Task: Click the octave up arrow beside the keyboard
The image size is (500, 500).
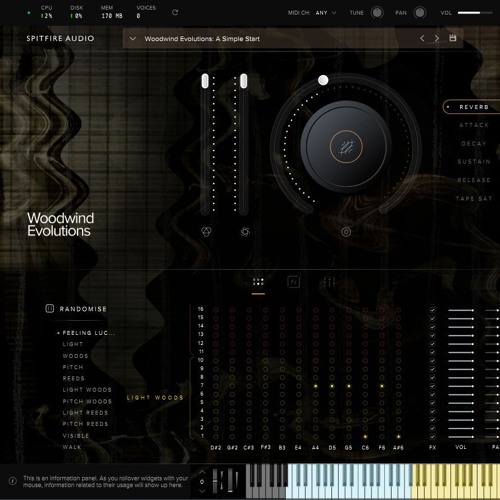Action: pyautogui.click(x=202, y=472)
